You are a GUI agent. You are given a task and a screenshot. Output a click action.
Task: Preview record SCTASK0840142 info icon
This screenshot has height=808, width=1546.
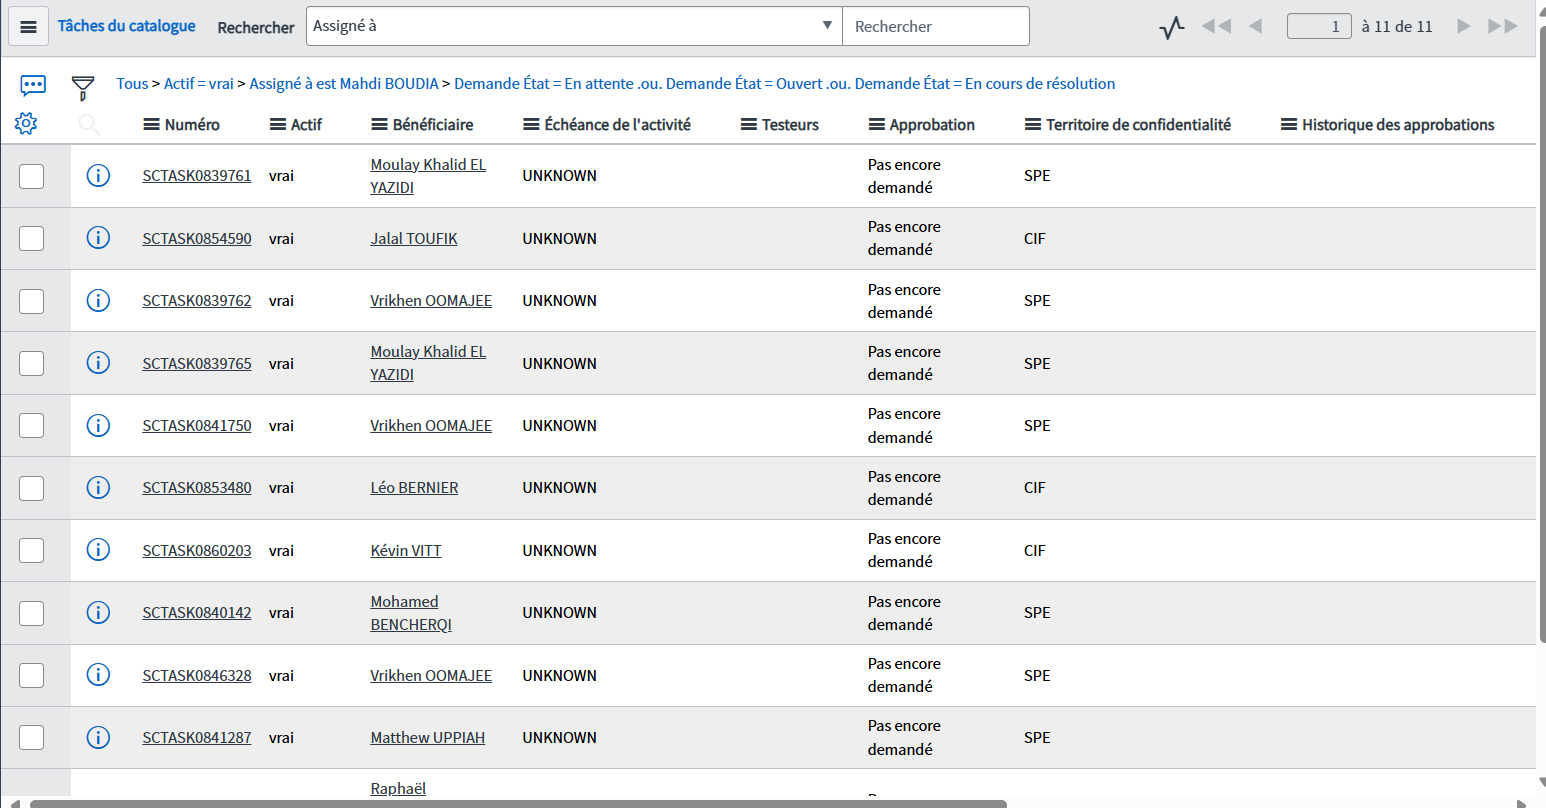[x=98, y=612]
